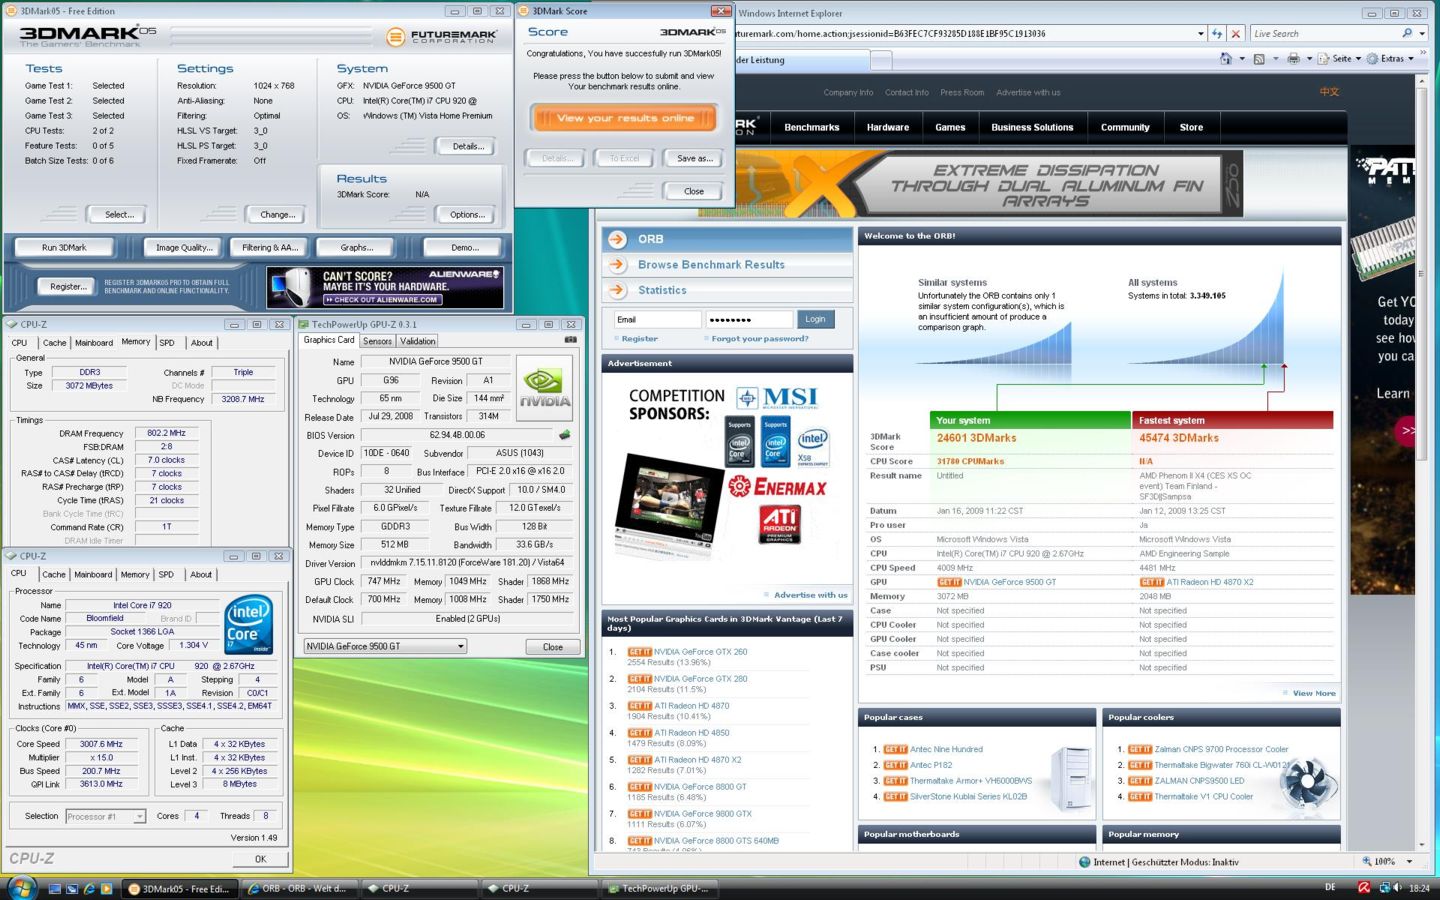1440x900 pixels.
Task: Click the IE status bar zoom magnifier icon
Action: (1367, 861)
